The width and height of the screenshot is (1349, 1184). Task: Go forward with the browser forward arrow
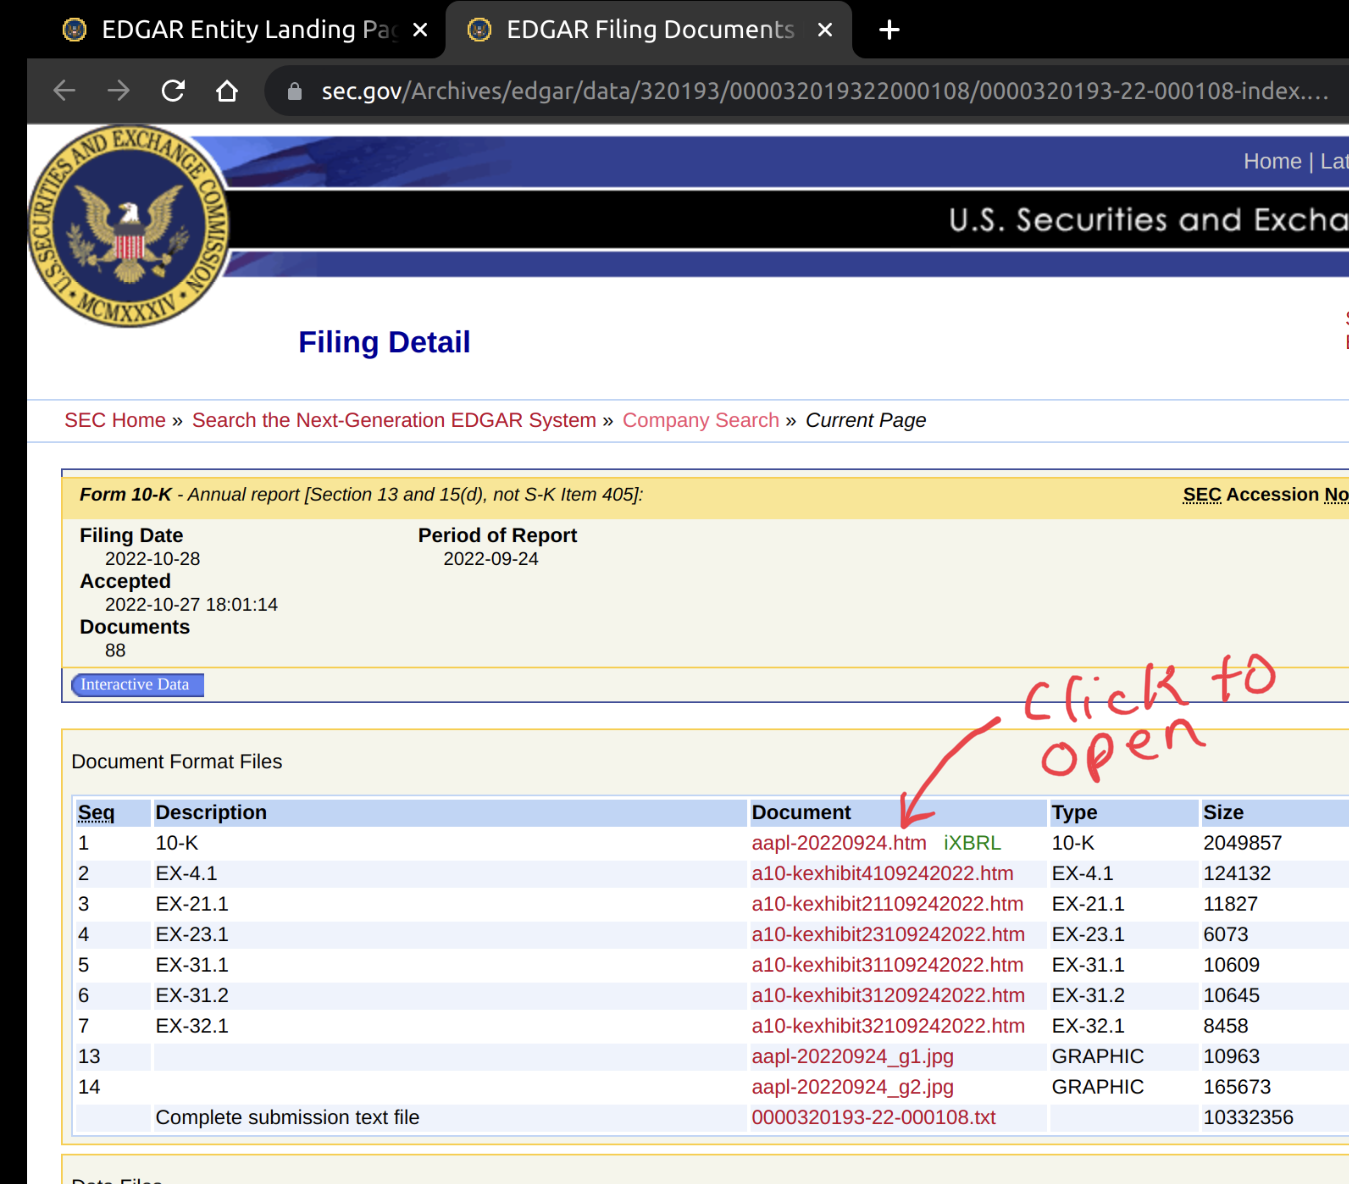(119, 91)
